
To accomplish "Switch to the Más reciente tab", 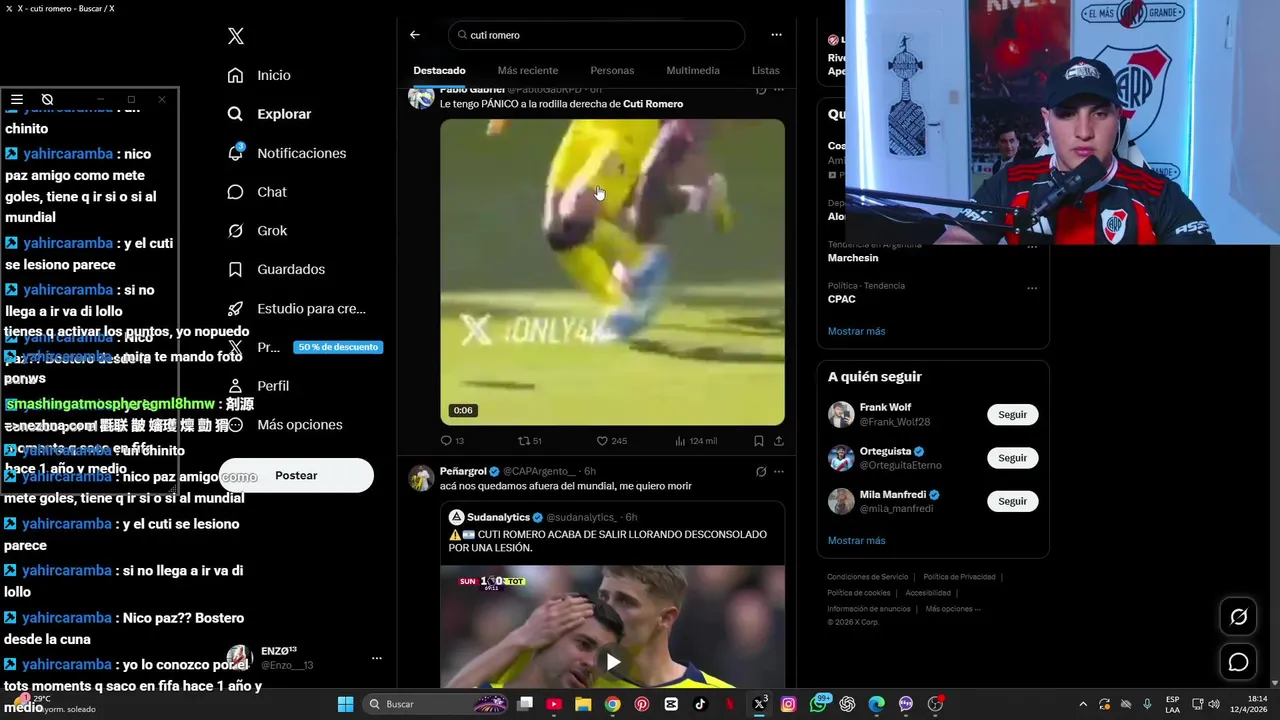I will pyautogui.click(x=528, y=71).
